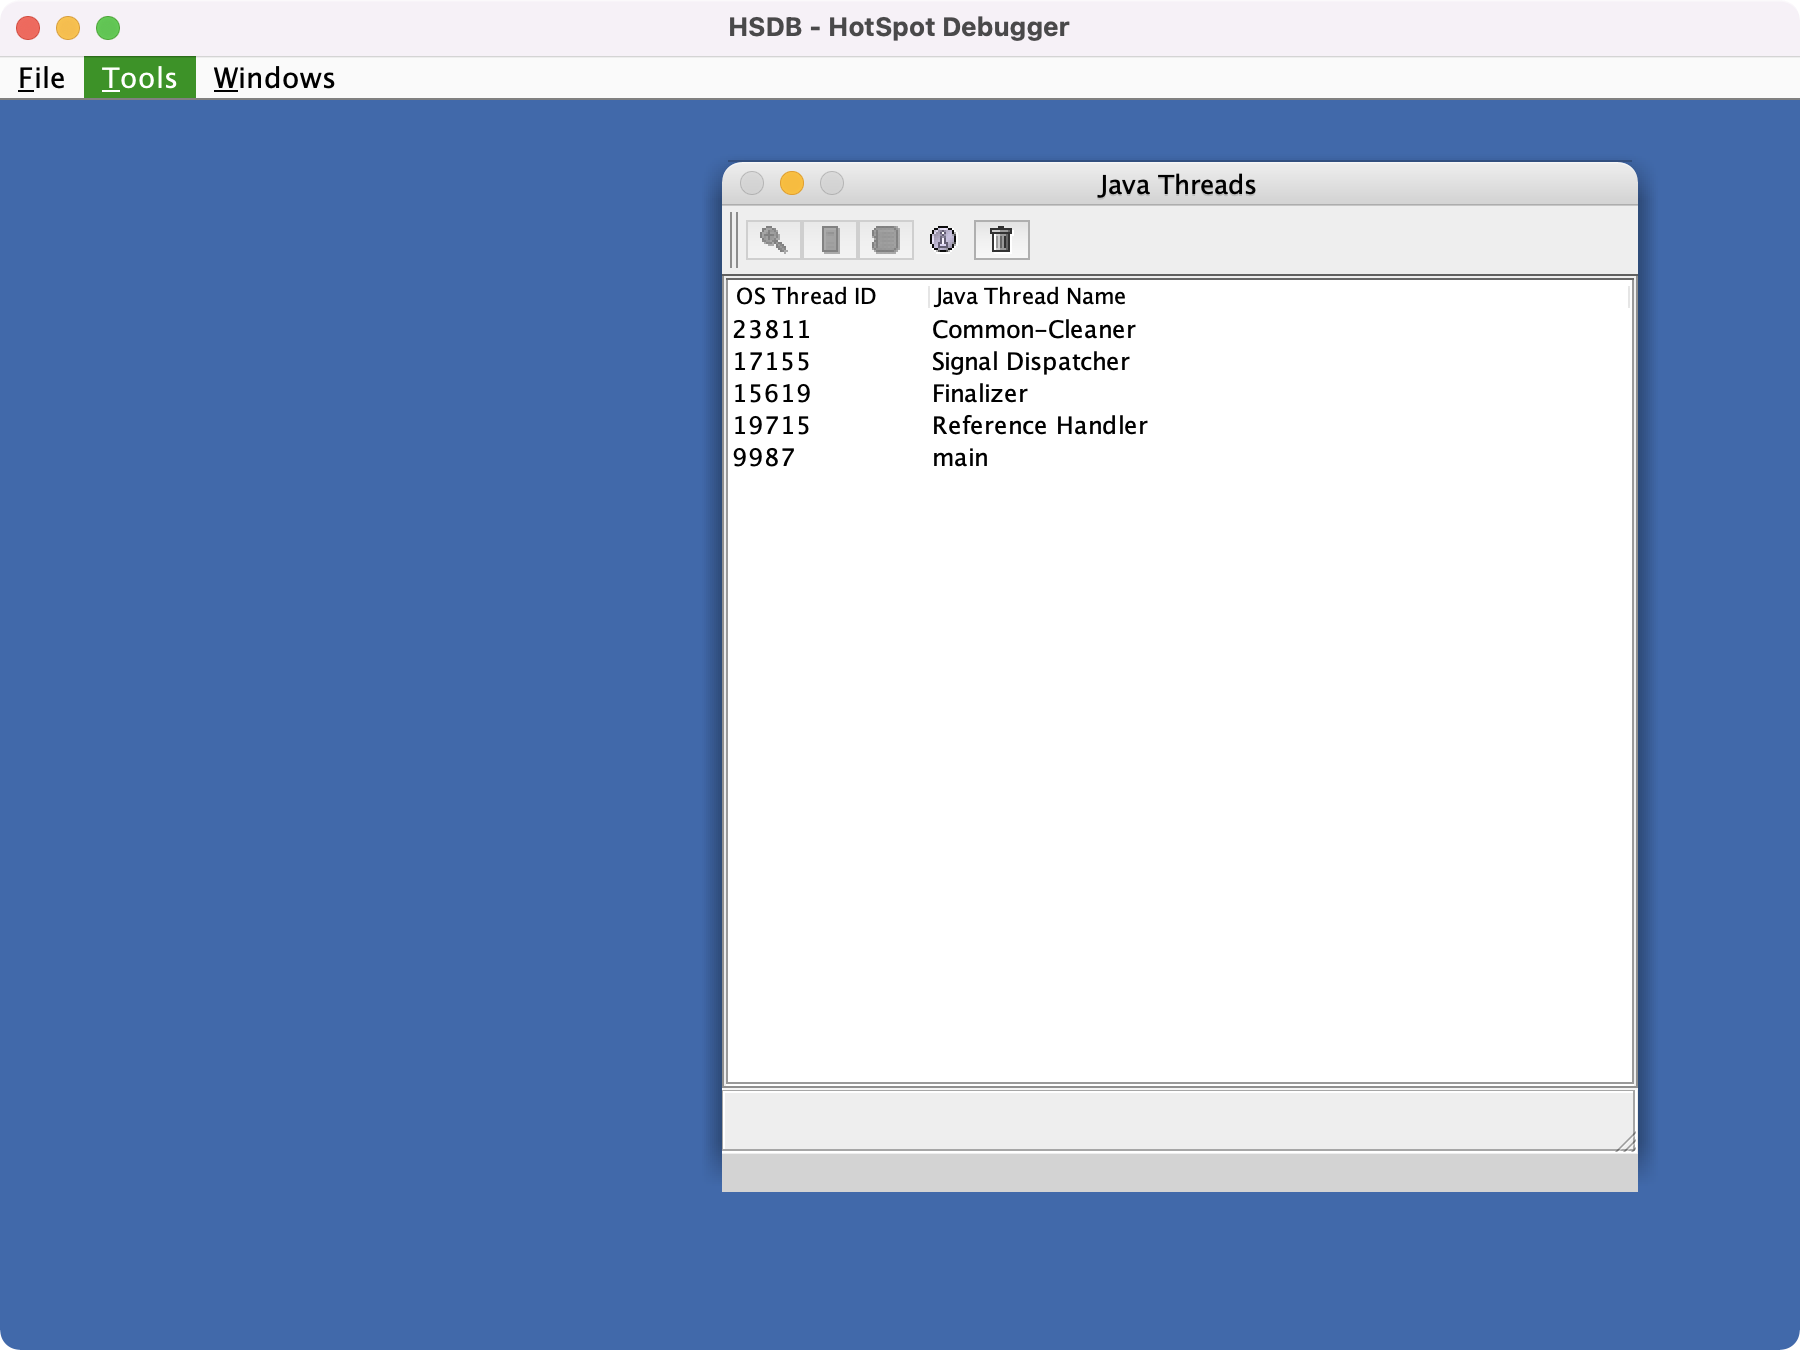The height and width of the screenshot is (1350, 1800).
Task: Click the text pane below the thread table
Action: tap(1178, 1120)
